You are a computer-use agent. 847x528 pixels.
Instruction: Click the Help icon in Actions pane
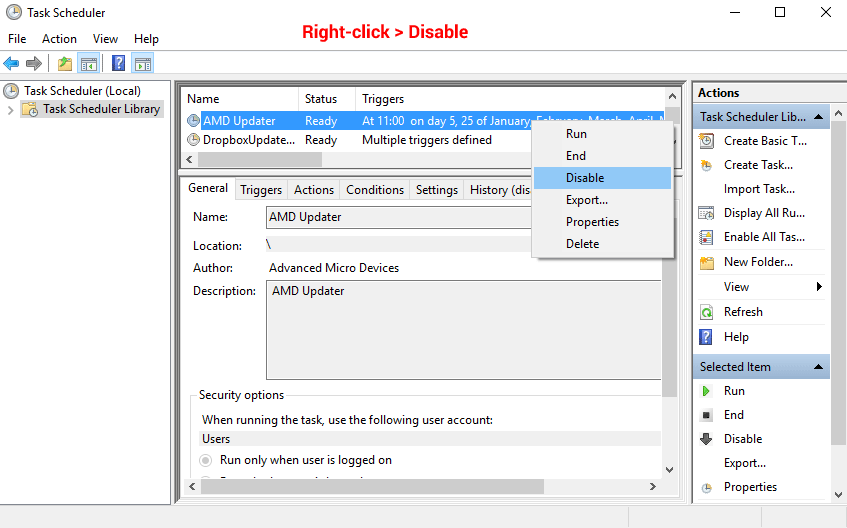point(705,337)
